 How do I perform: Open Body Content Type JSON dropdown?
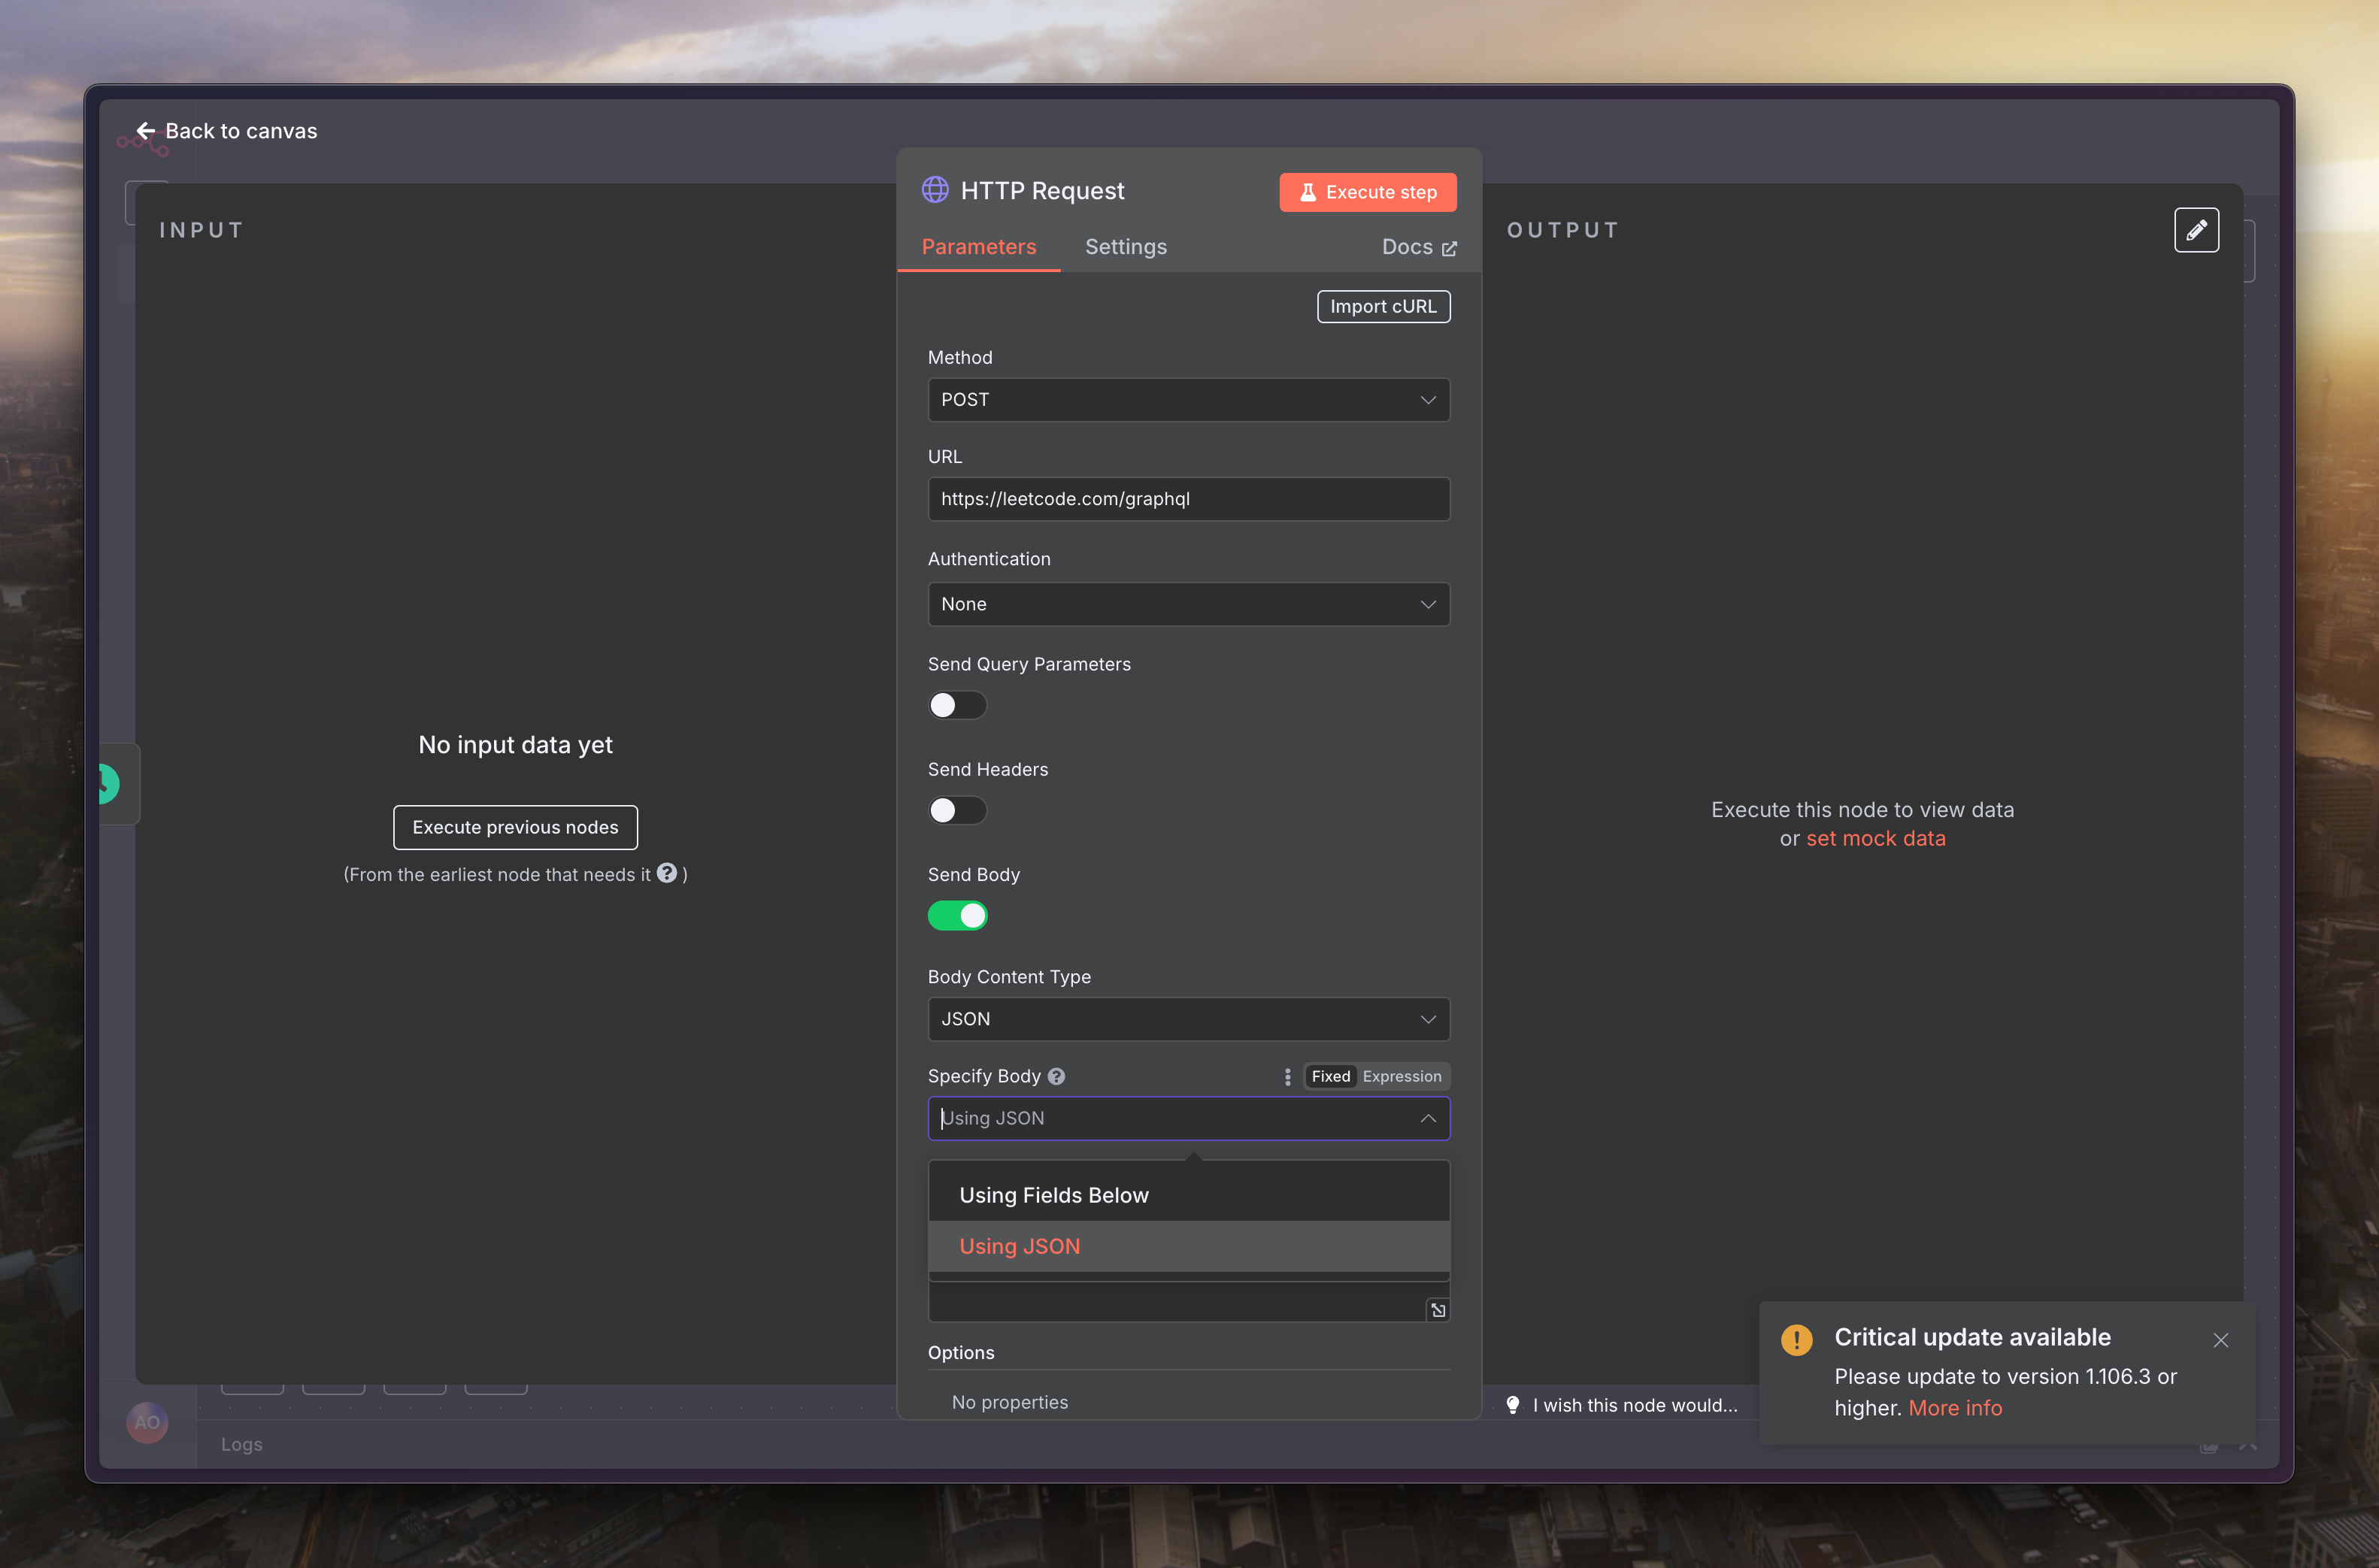click(x=1188, y=1019)
